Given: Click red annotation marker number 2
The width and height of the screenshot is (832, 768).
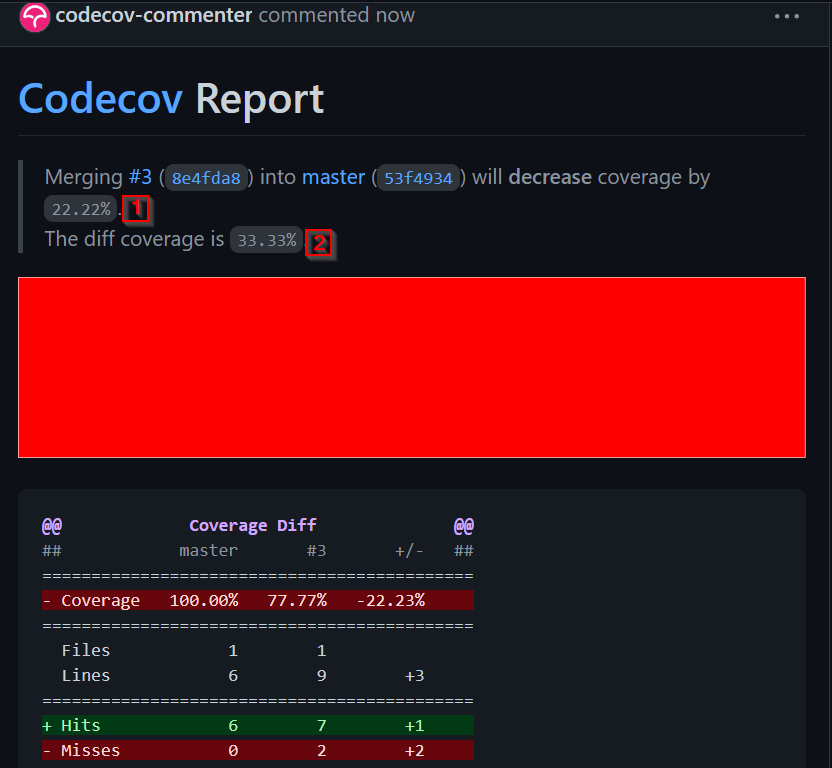Looking at the screenshot, I should [x=320, y=242].
